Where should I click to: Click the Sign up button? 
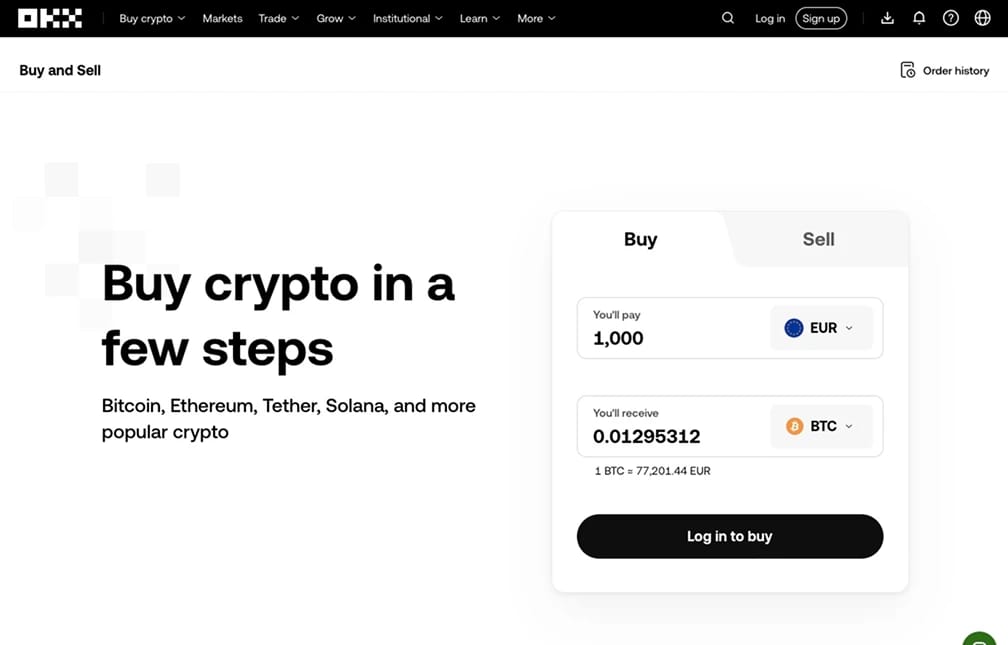click(x=821, y=18)
